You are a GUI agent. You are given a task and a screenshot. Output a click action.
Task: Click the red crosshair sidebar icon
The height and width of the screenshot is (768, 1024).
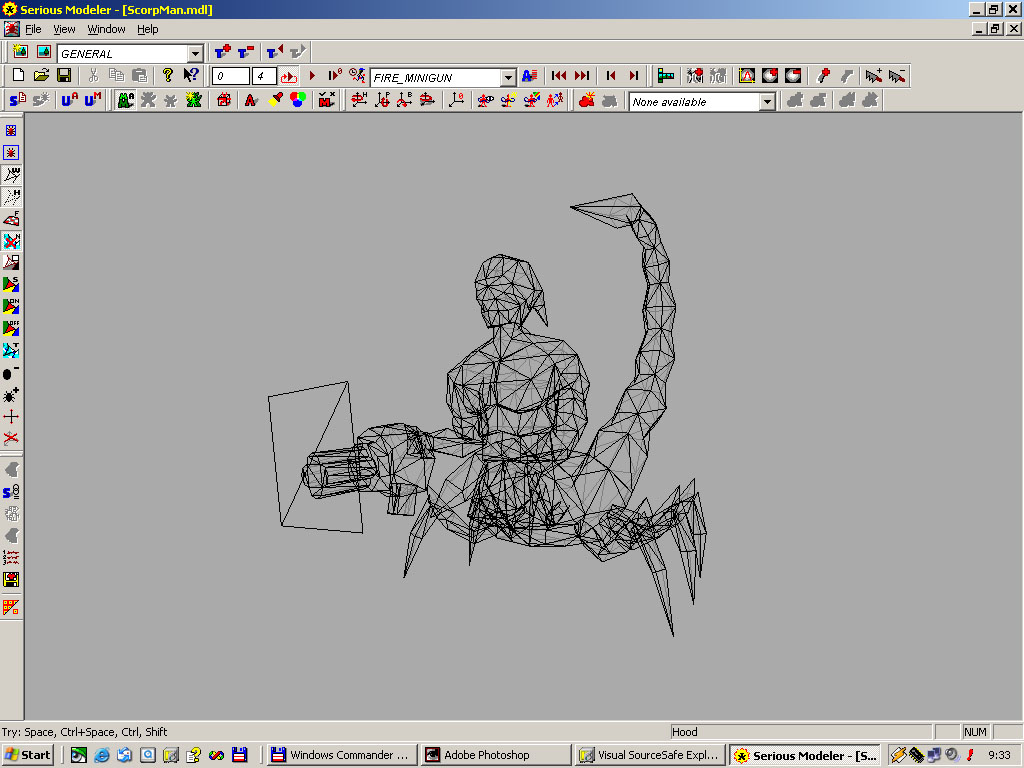[11, 416]
